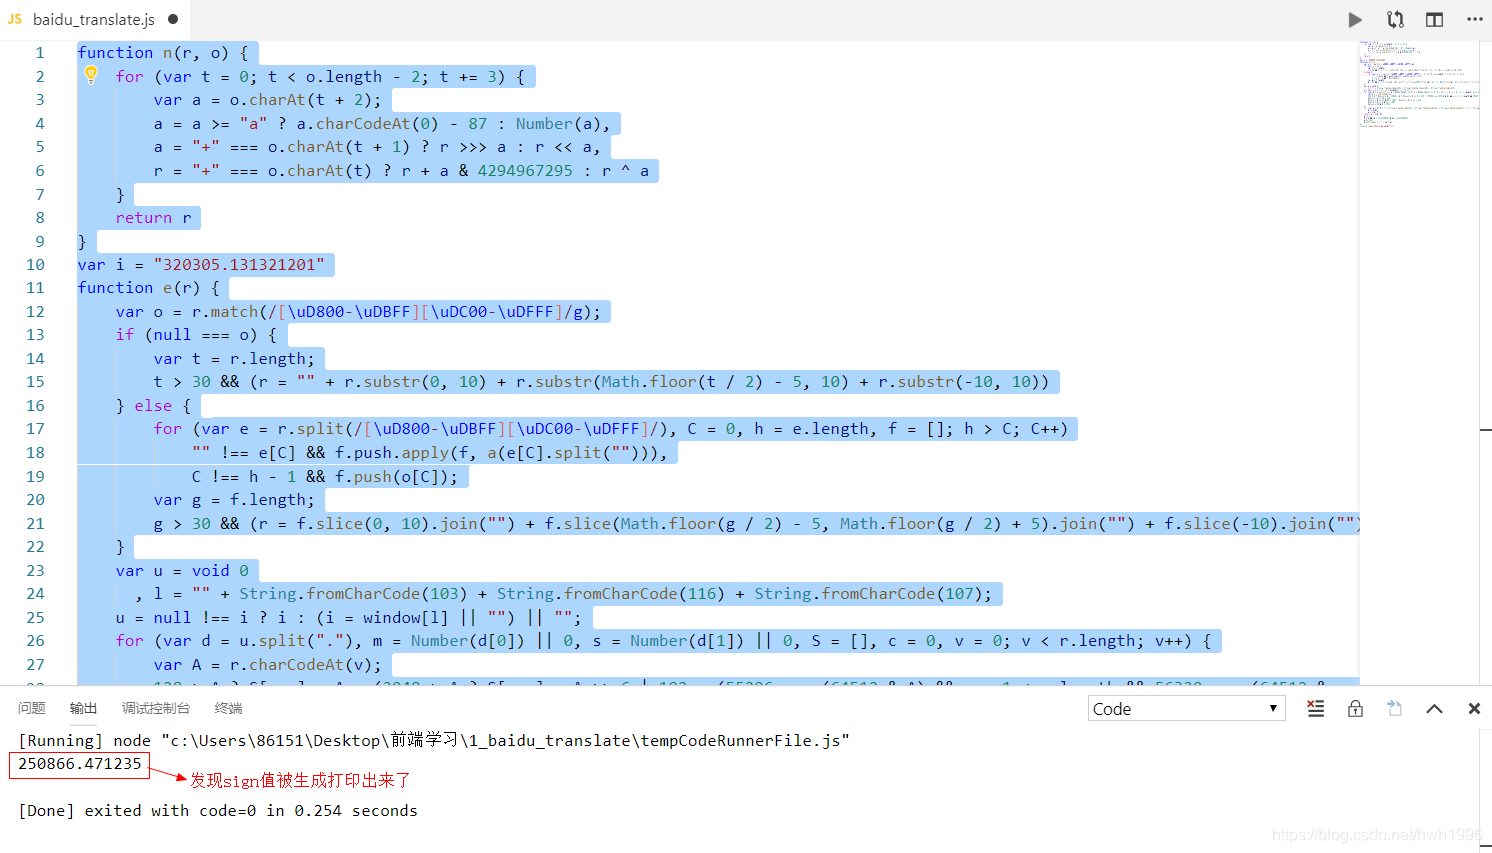Click line number 23 in the gutter
The width and height of the screenshot is (1492, 853).
[x=36, y=570]
